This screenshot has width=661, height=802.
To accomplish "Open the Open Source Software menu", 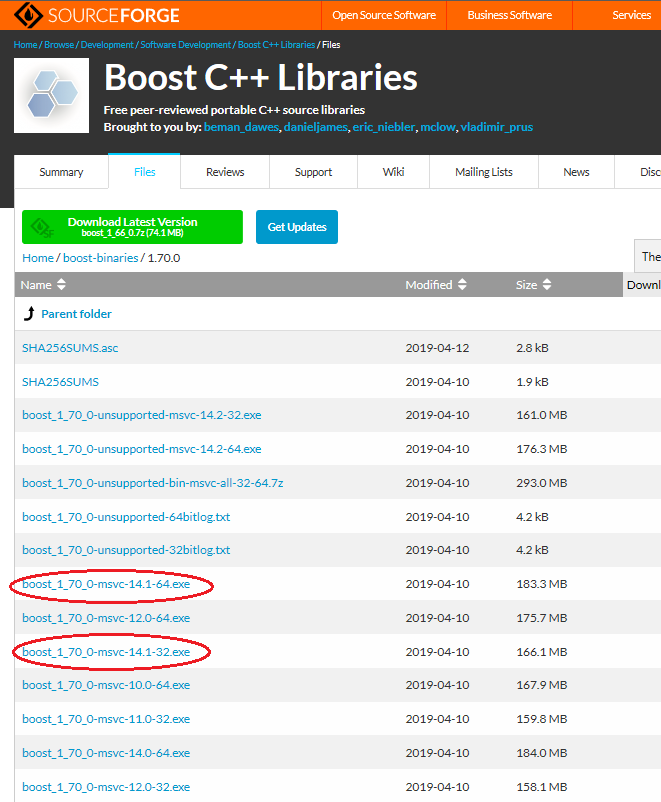I will [384, 15].
